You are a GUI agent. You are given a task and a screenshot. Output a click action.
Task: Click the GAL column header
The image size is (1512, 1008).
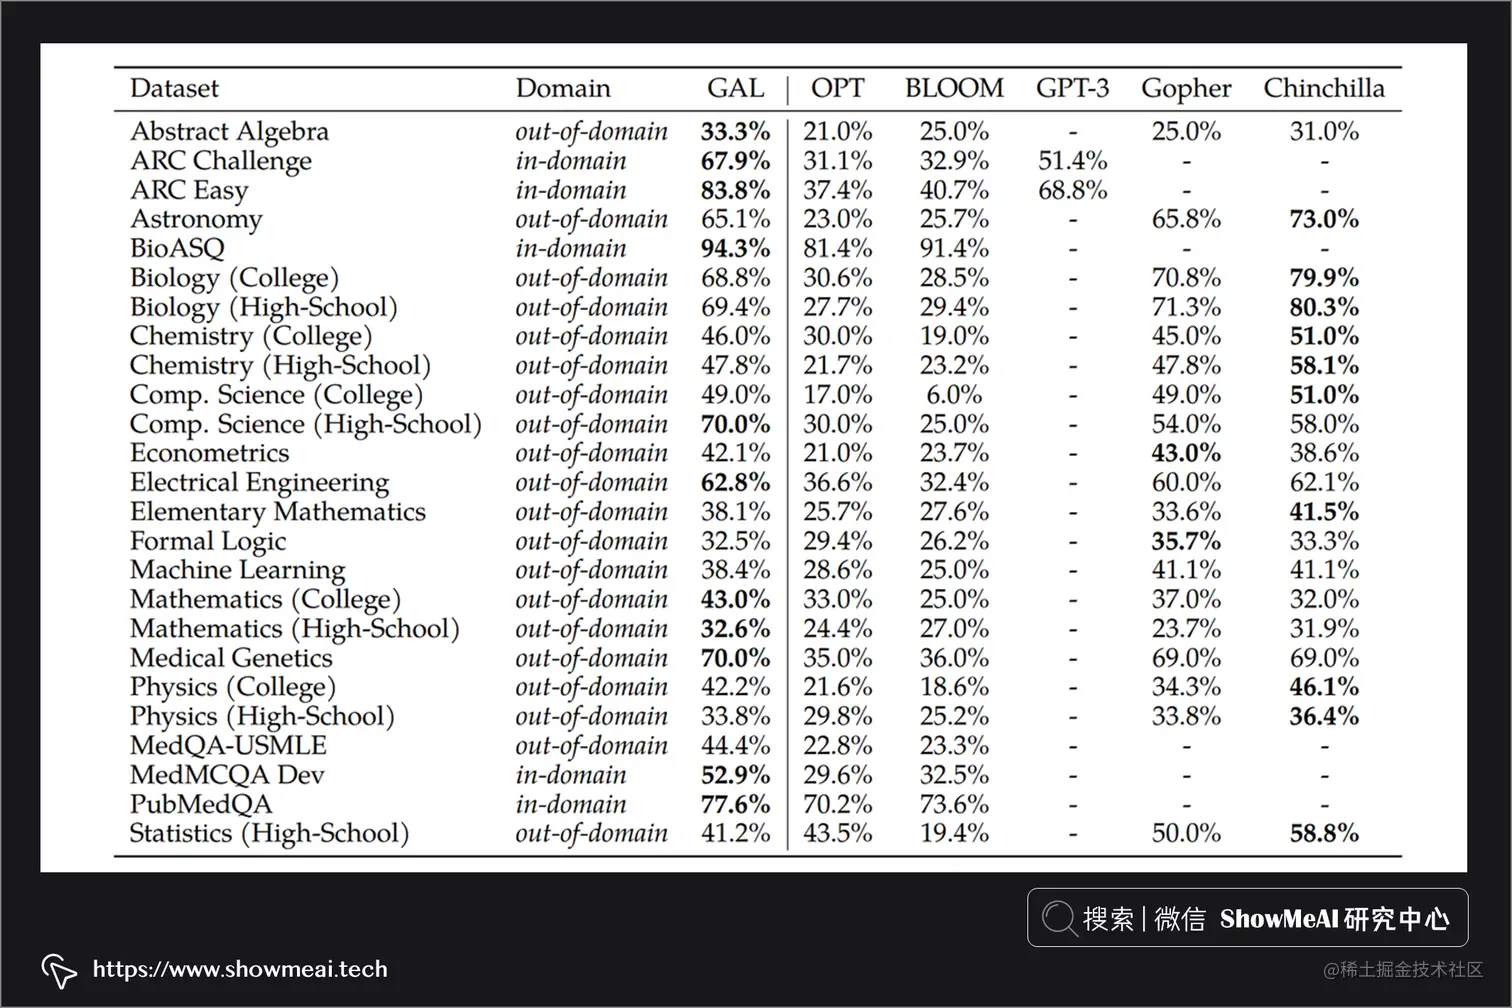(735, 88)
